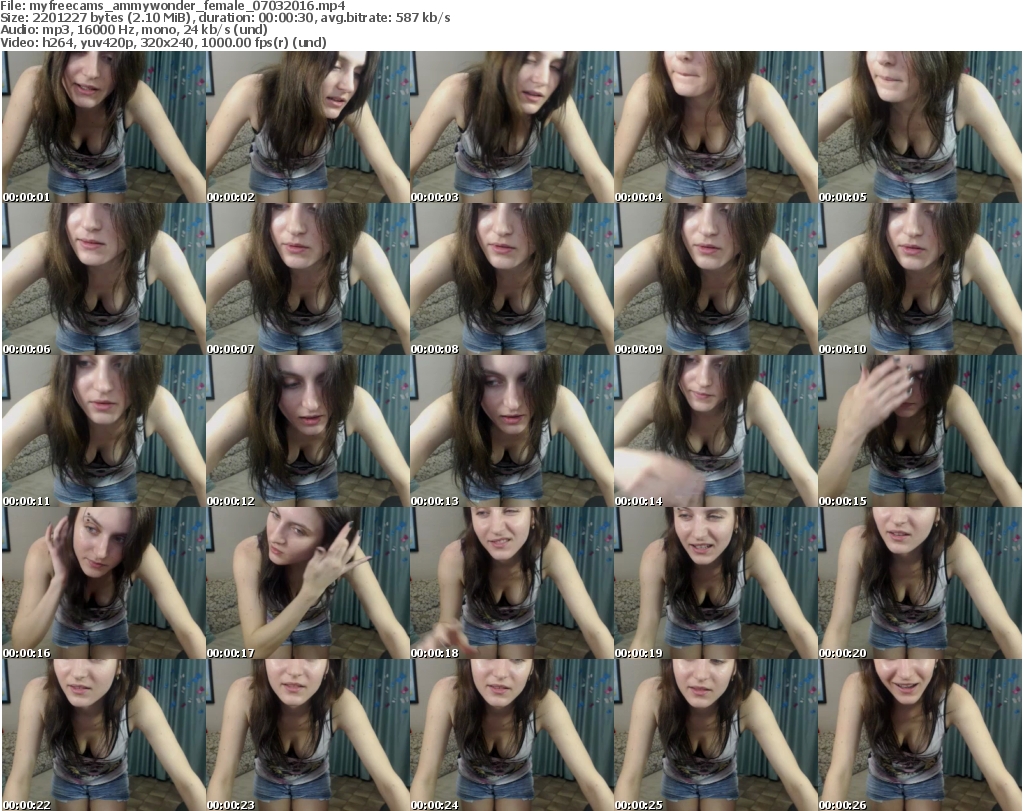Viewport: 1024px width, 811px height.
Task: Pick the last frame stamped 00:00:26
Action: pos(920,735)
